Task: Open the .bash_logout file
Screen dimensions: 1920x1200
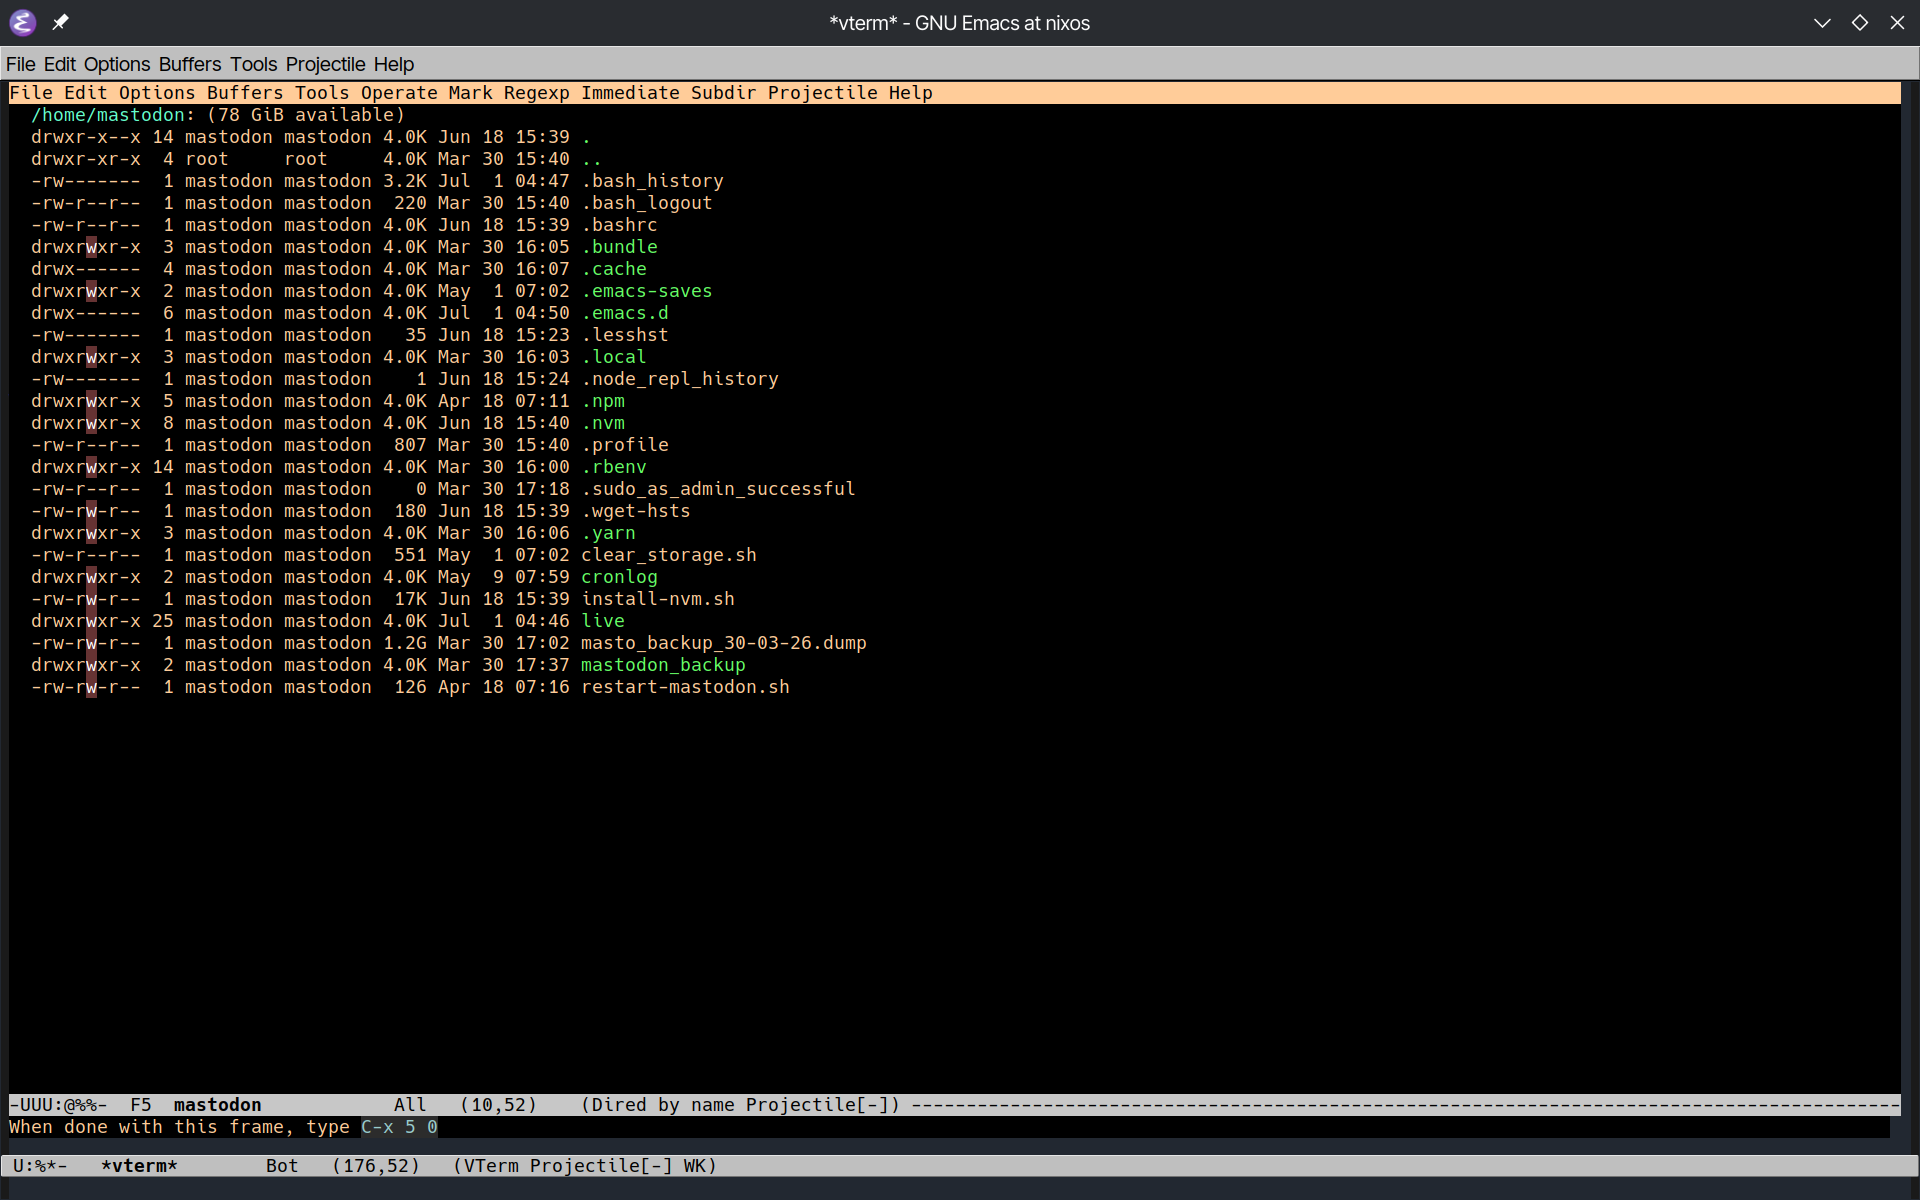Action: [647, 203]
